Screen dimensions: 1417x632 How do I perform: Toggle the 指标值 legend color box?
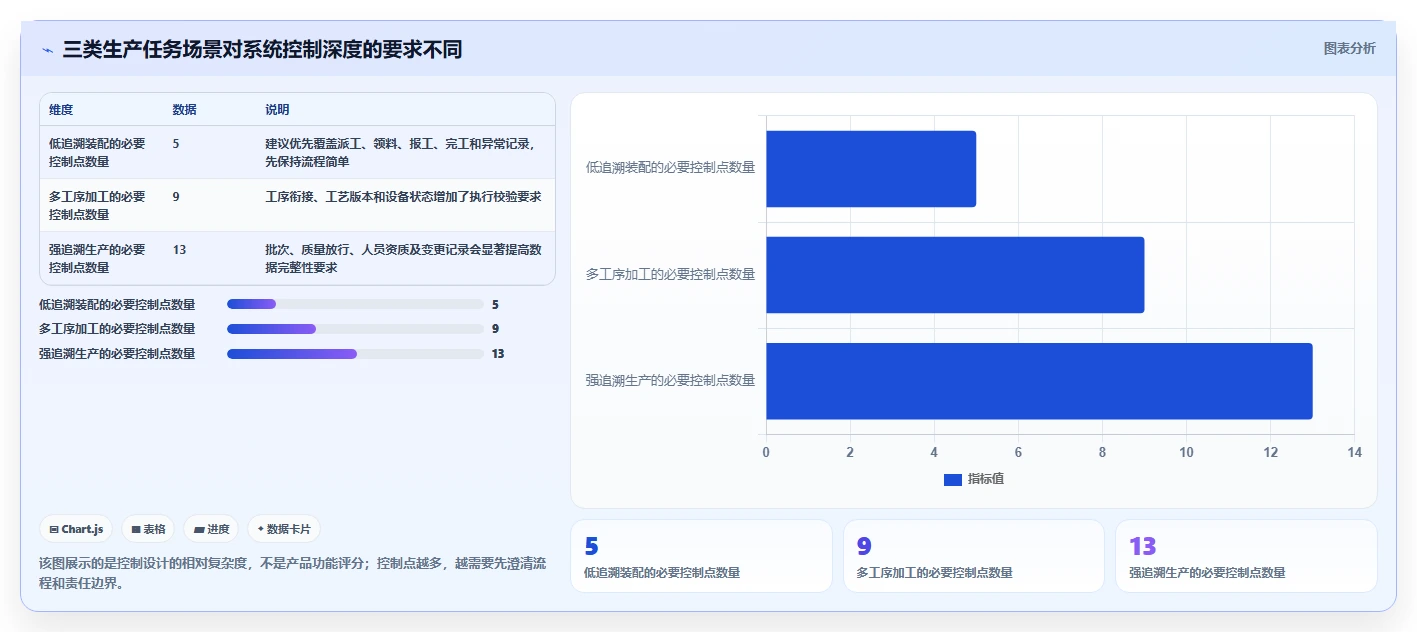(953, 480)
